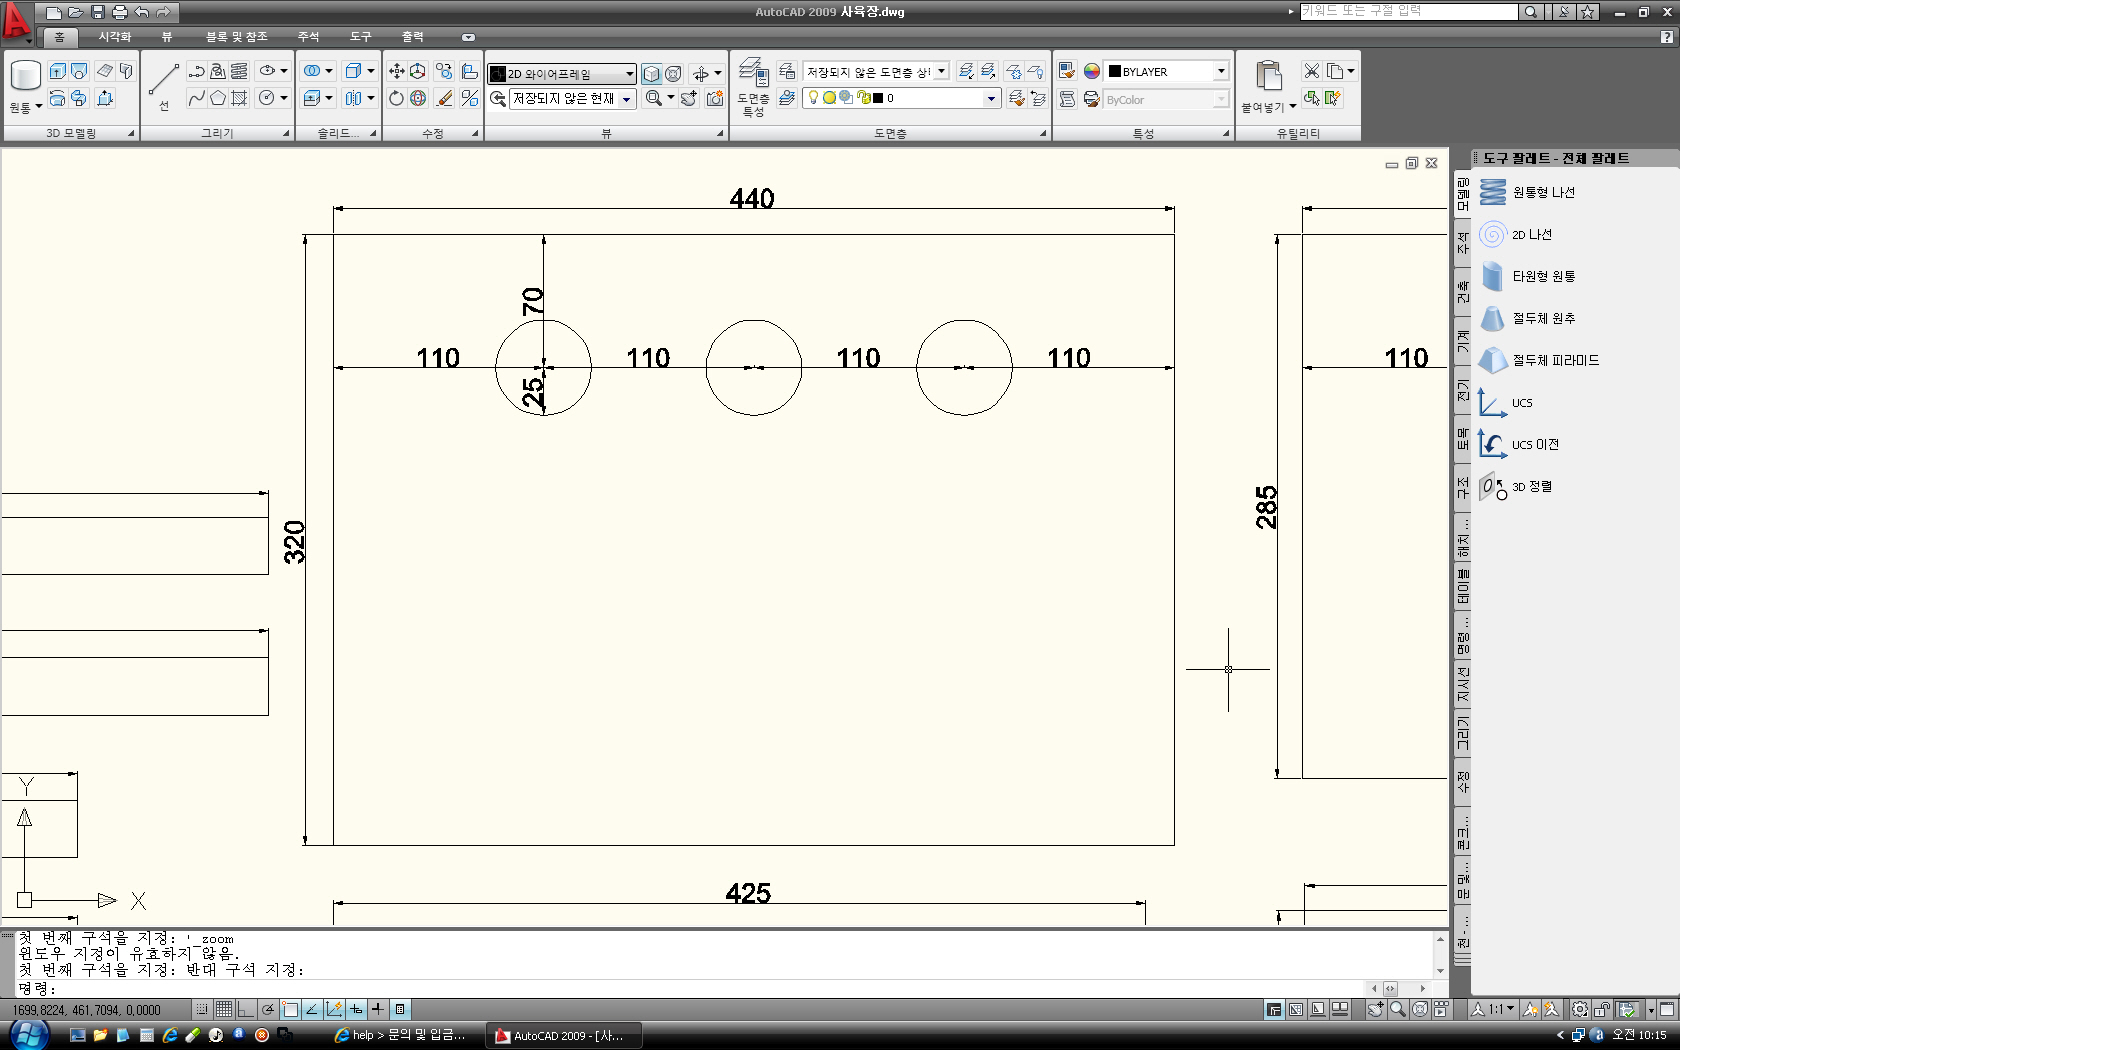Viewport: 2102px width, 1050px height.
Task: Click the Zoom Previous view icon
Action: point(497,98)
